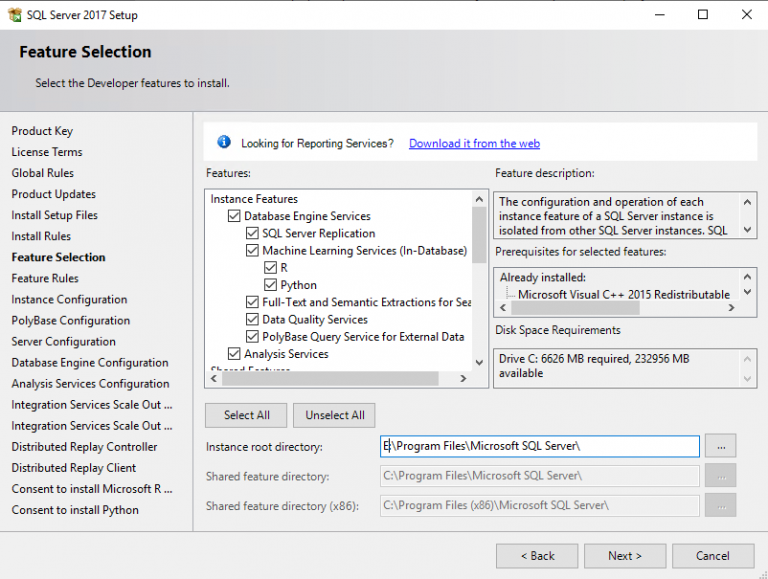
Task: Click the blue information icon
Action: tap(224, 142)
